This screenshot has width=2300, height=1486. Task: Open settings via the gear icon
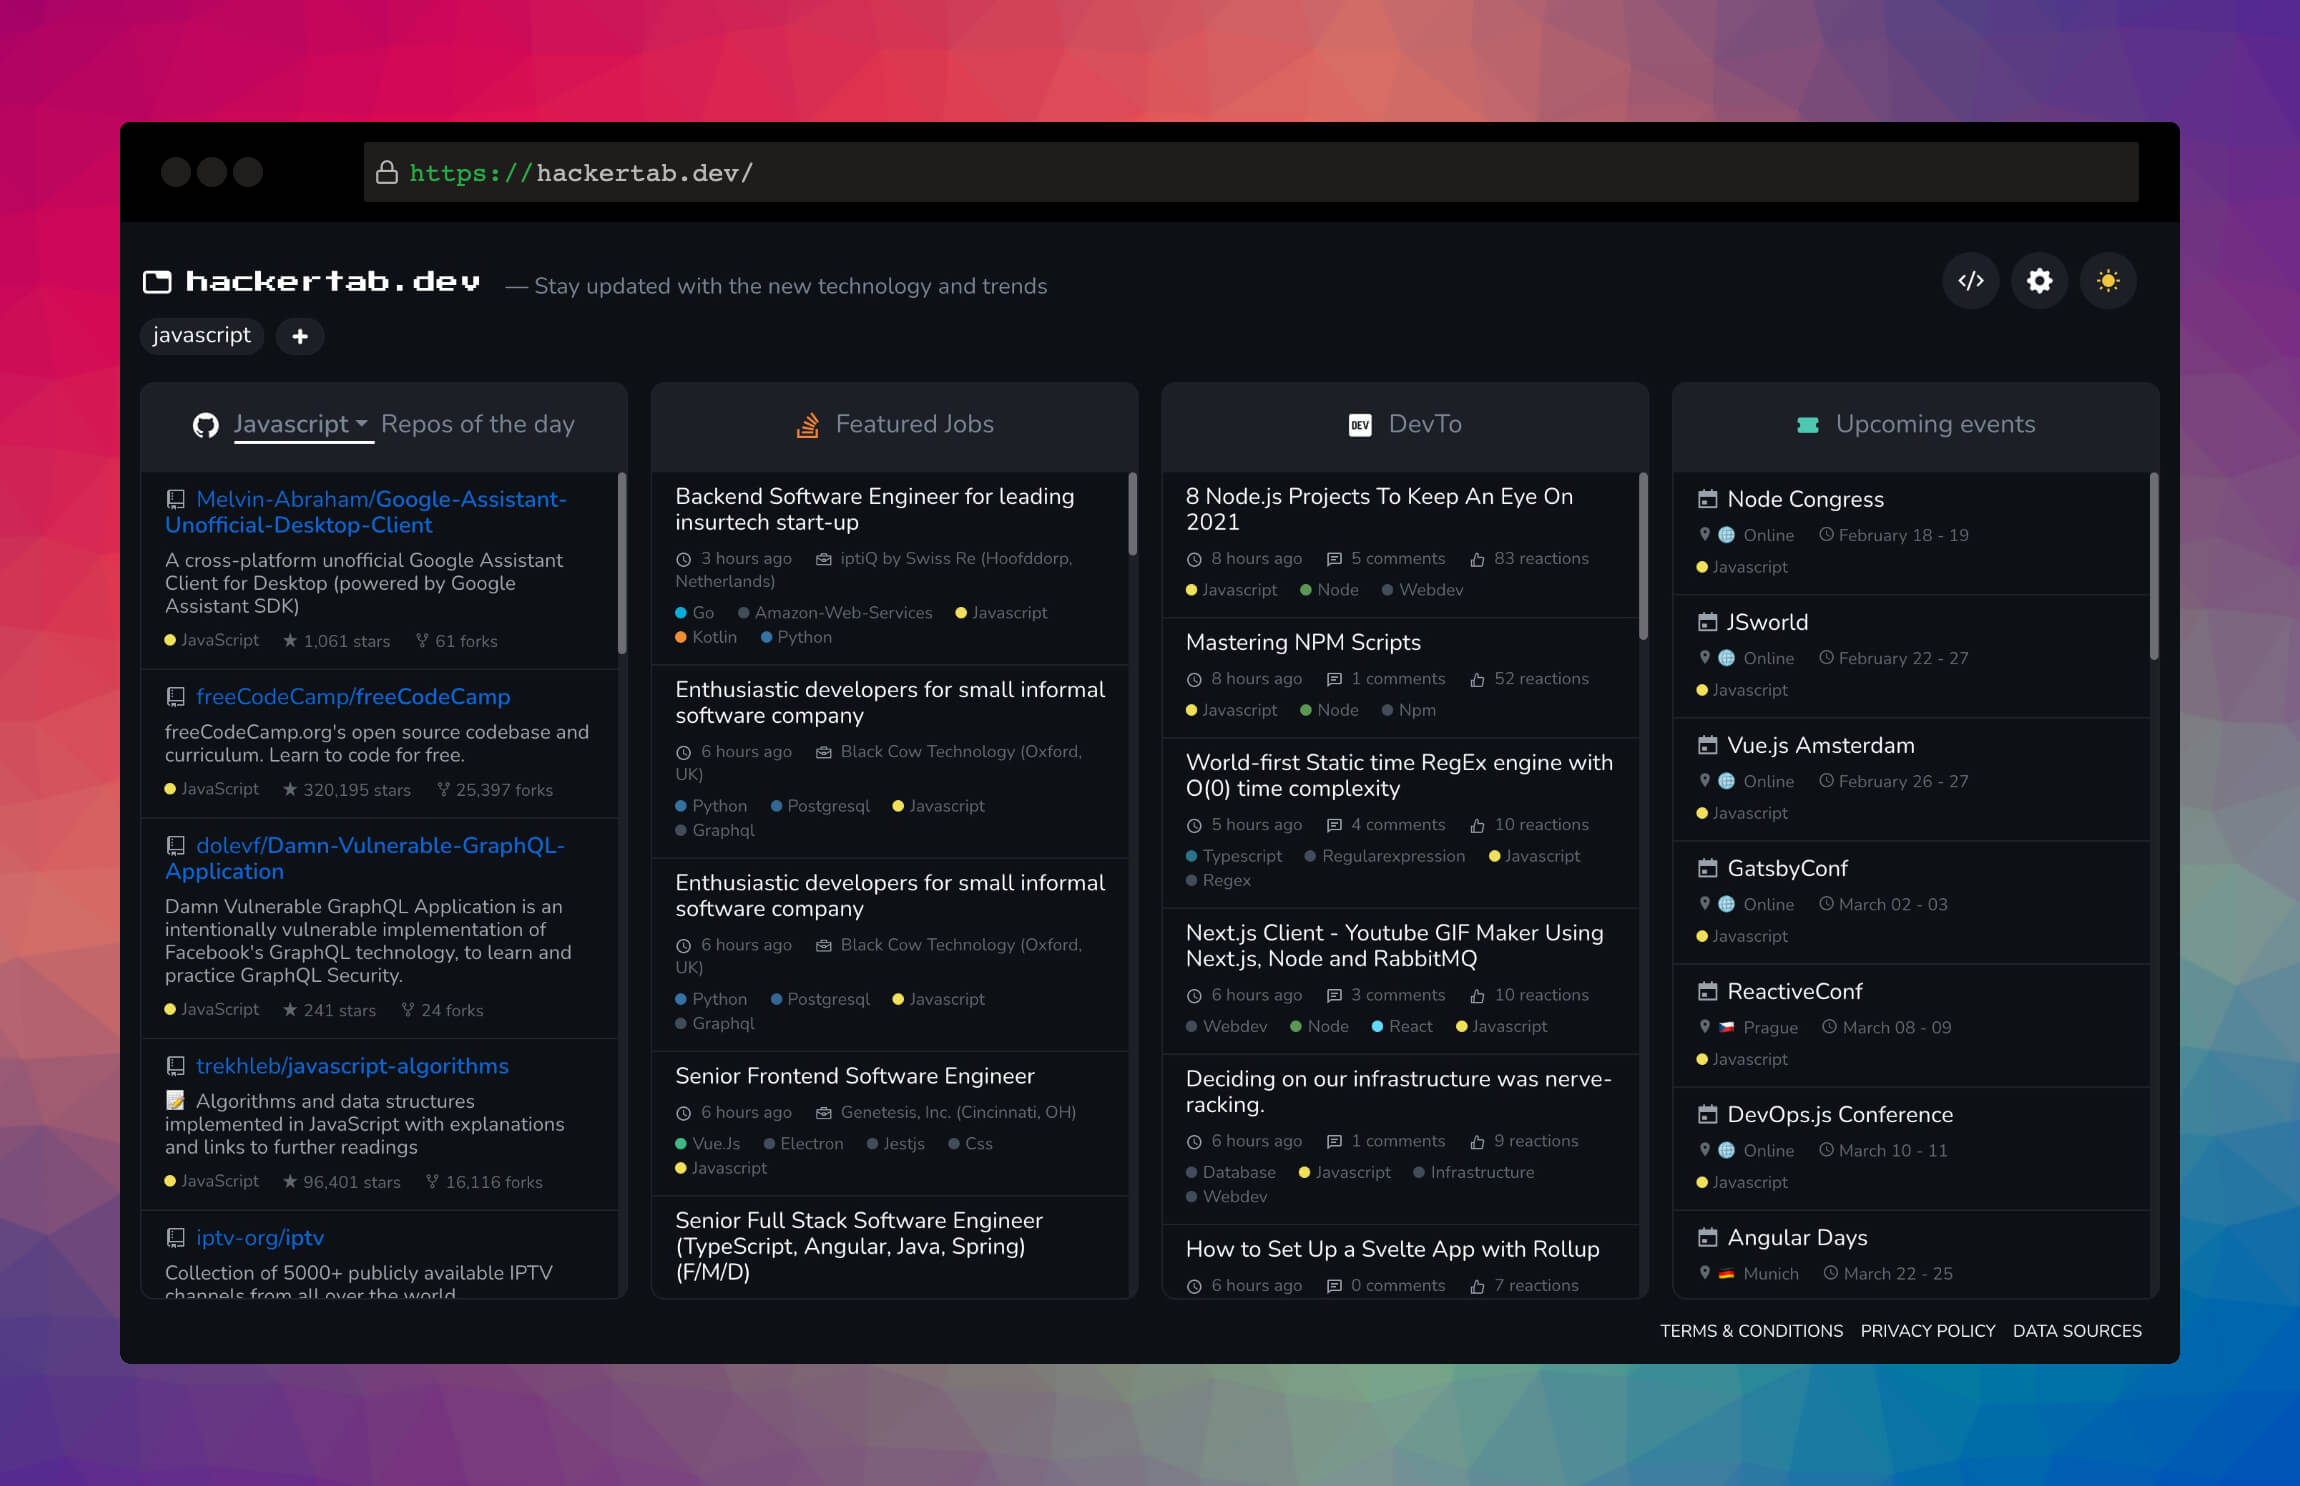pyautogui.click(x=2039, y=281)
